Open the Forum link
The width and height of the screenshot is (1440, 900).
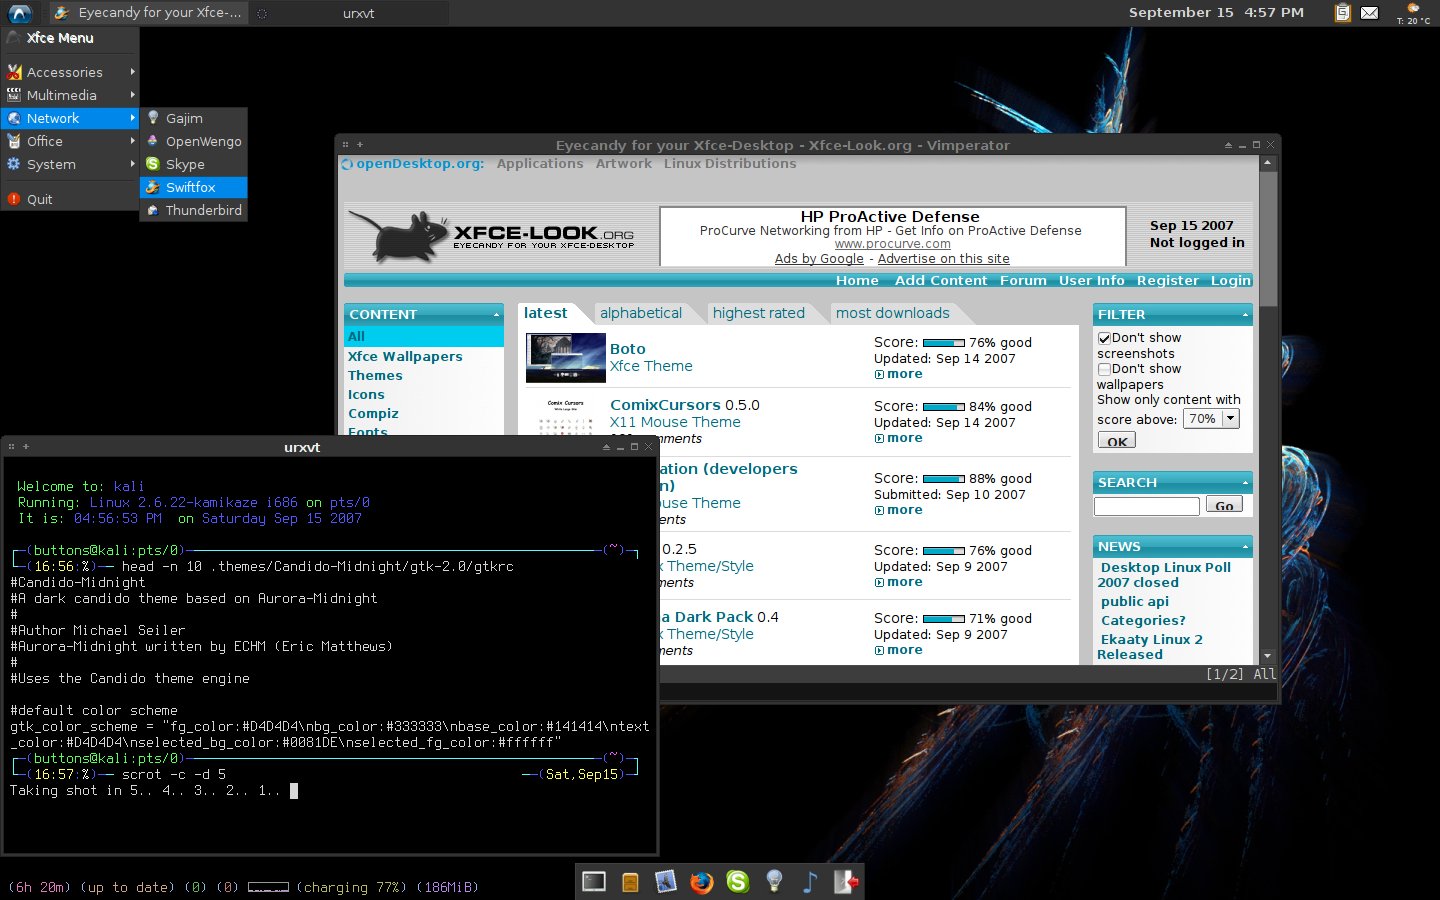click(x=1023, y=281)
